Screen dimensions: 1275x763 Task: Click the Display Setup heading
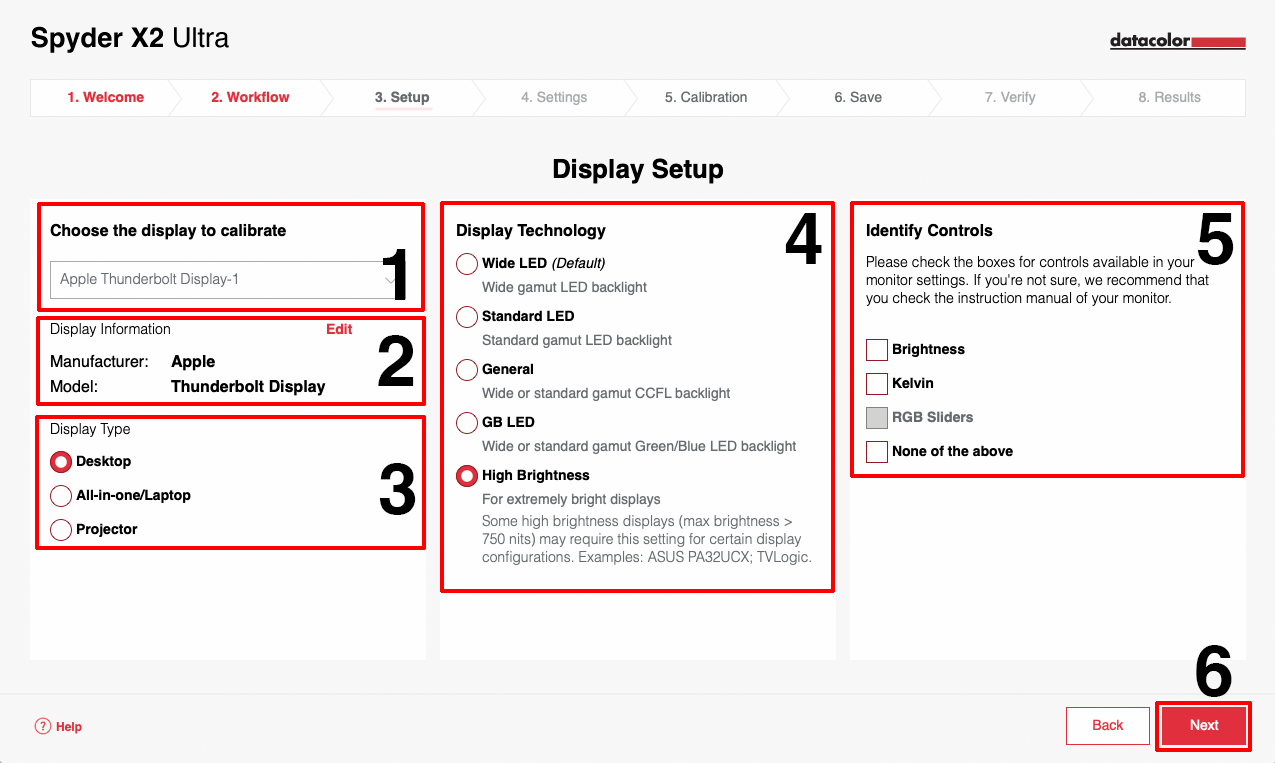[x=638, y=169]
